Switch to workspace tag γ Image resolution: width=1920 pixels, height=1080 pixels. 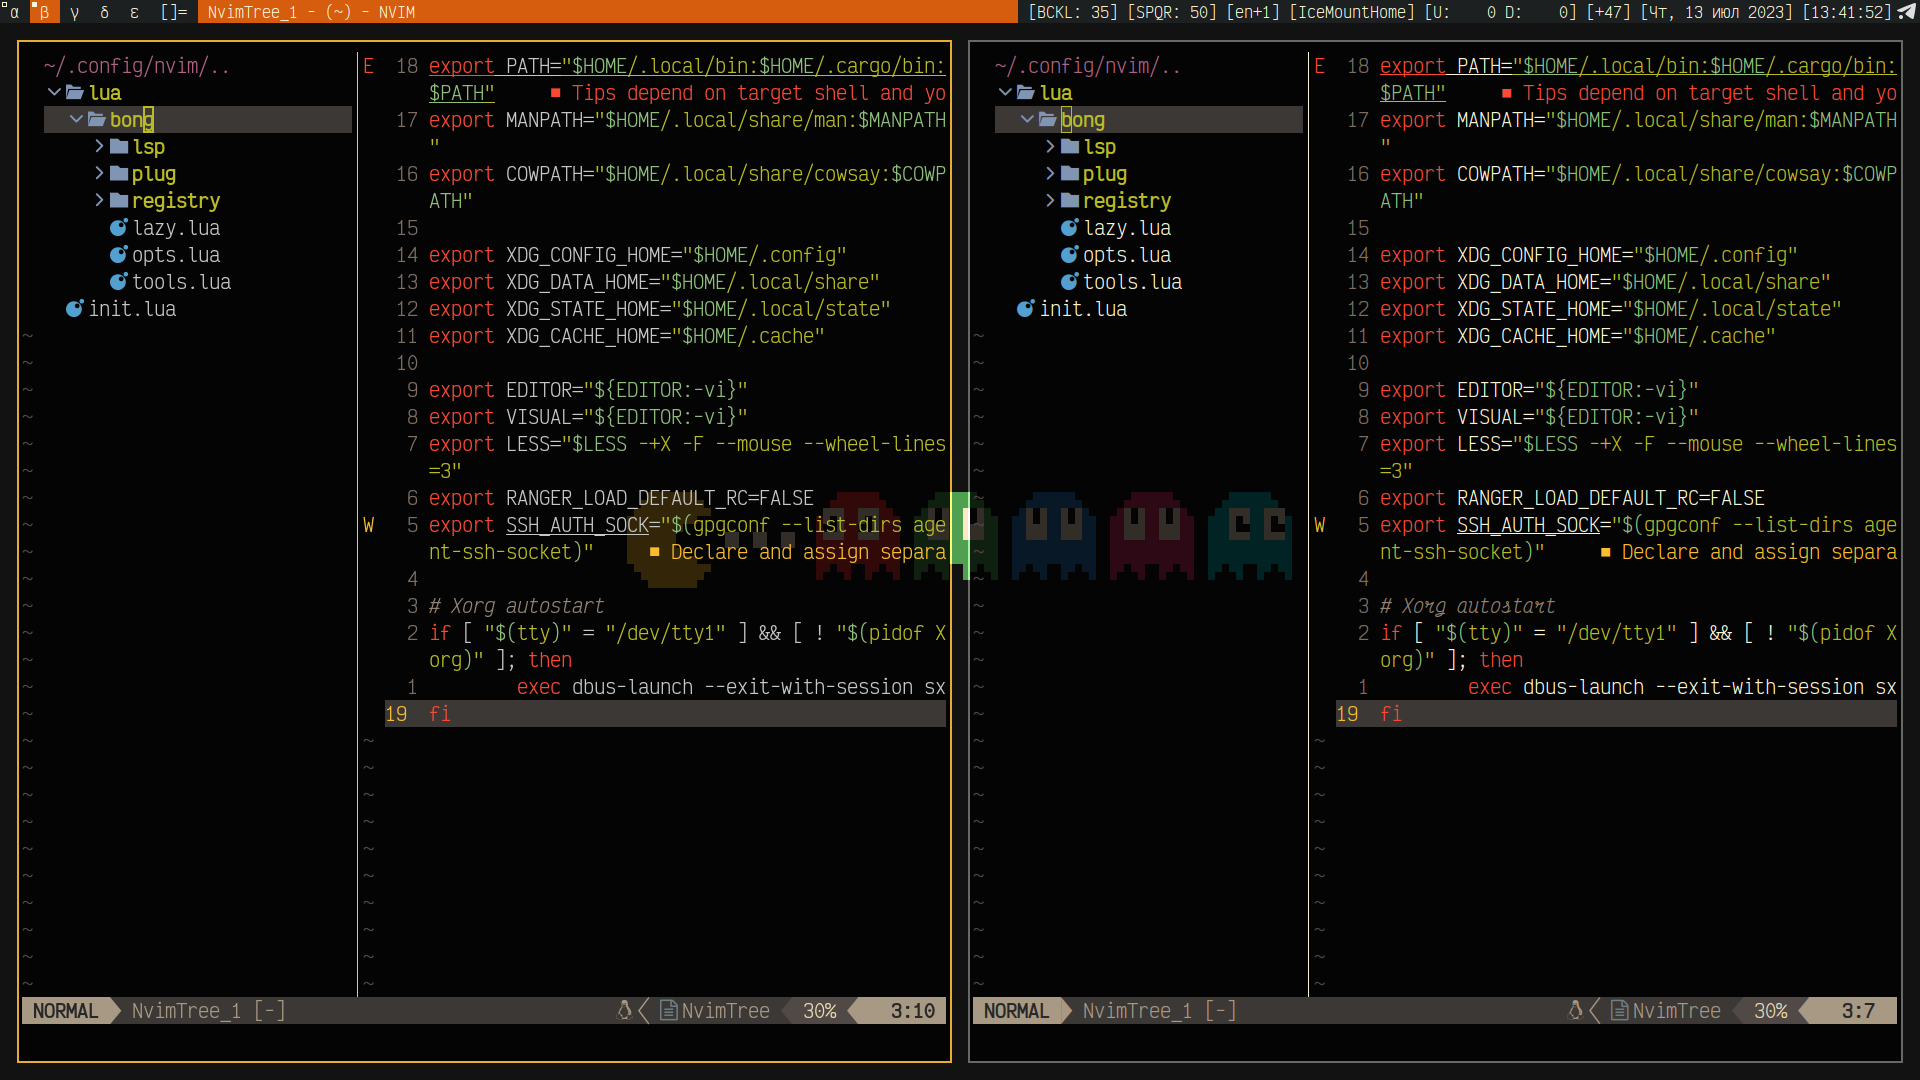tap(73, 12)
